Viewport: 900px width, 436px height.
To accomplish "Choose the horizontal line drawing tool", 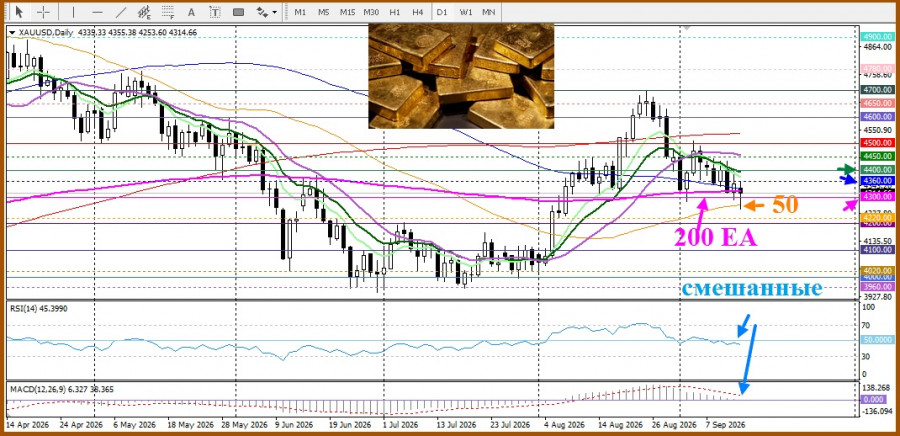I will pos(97,11).
